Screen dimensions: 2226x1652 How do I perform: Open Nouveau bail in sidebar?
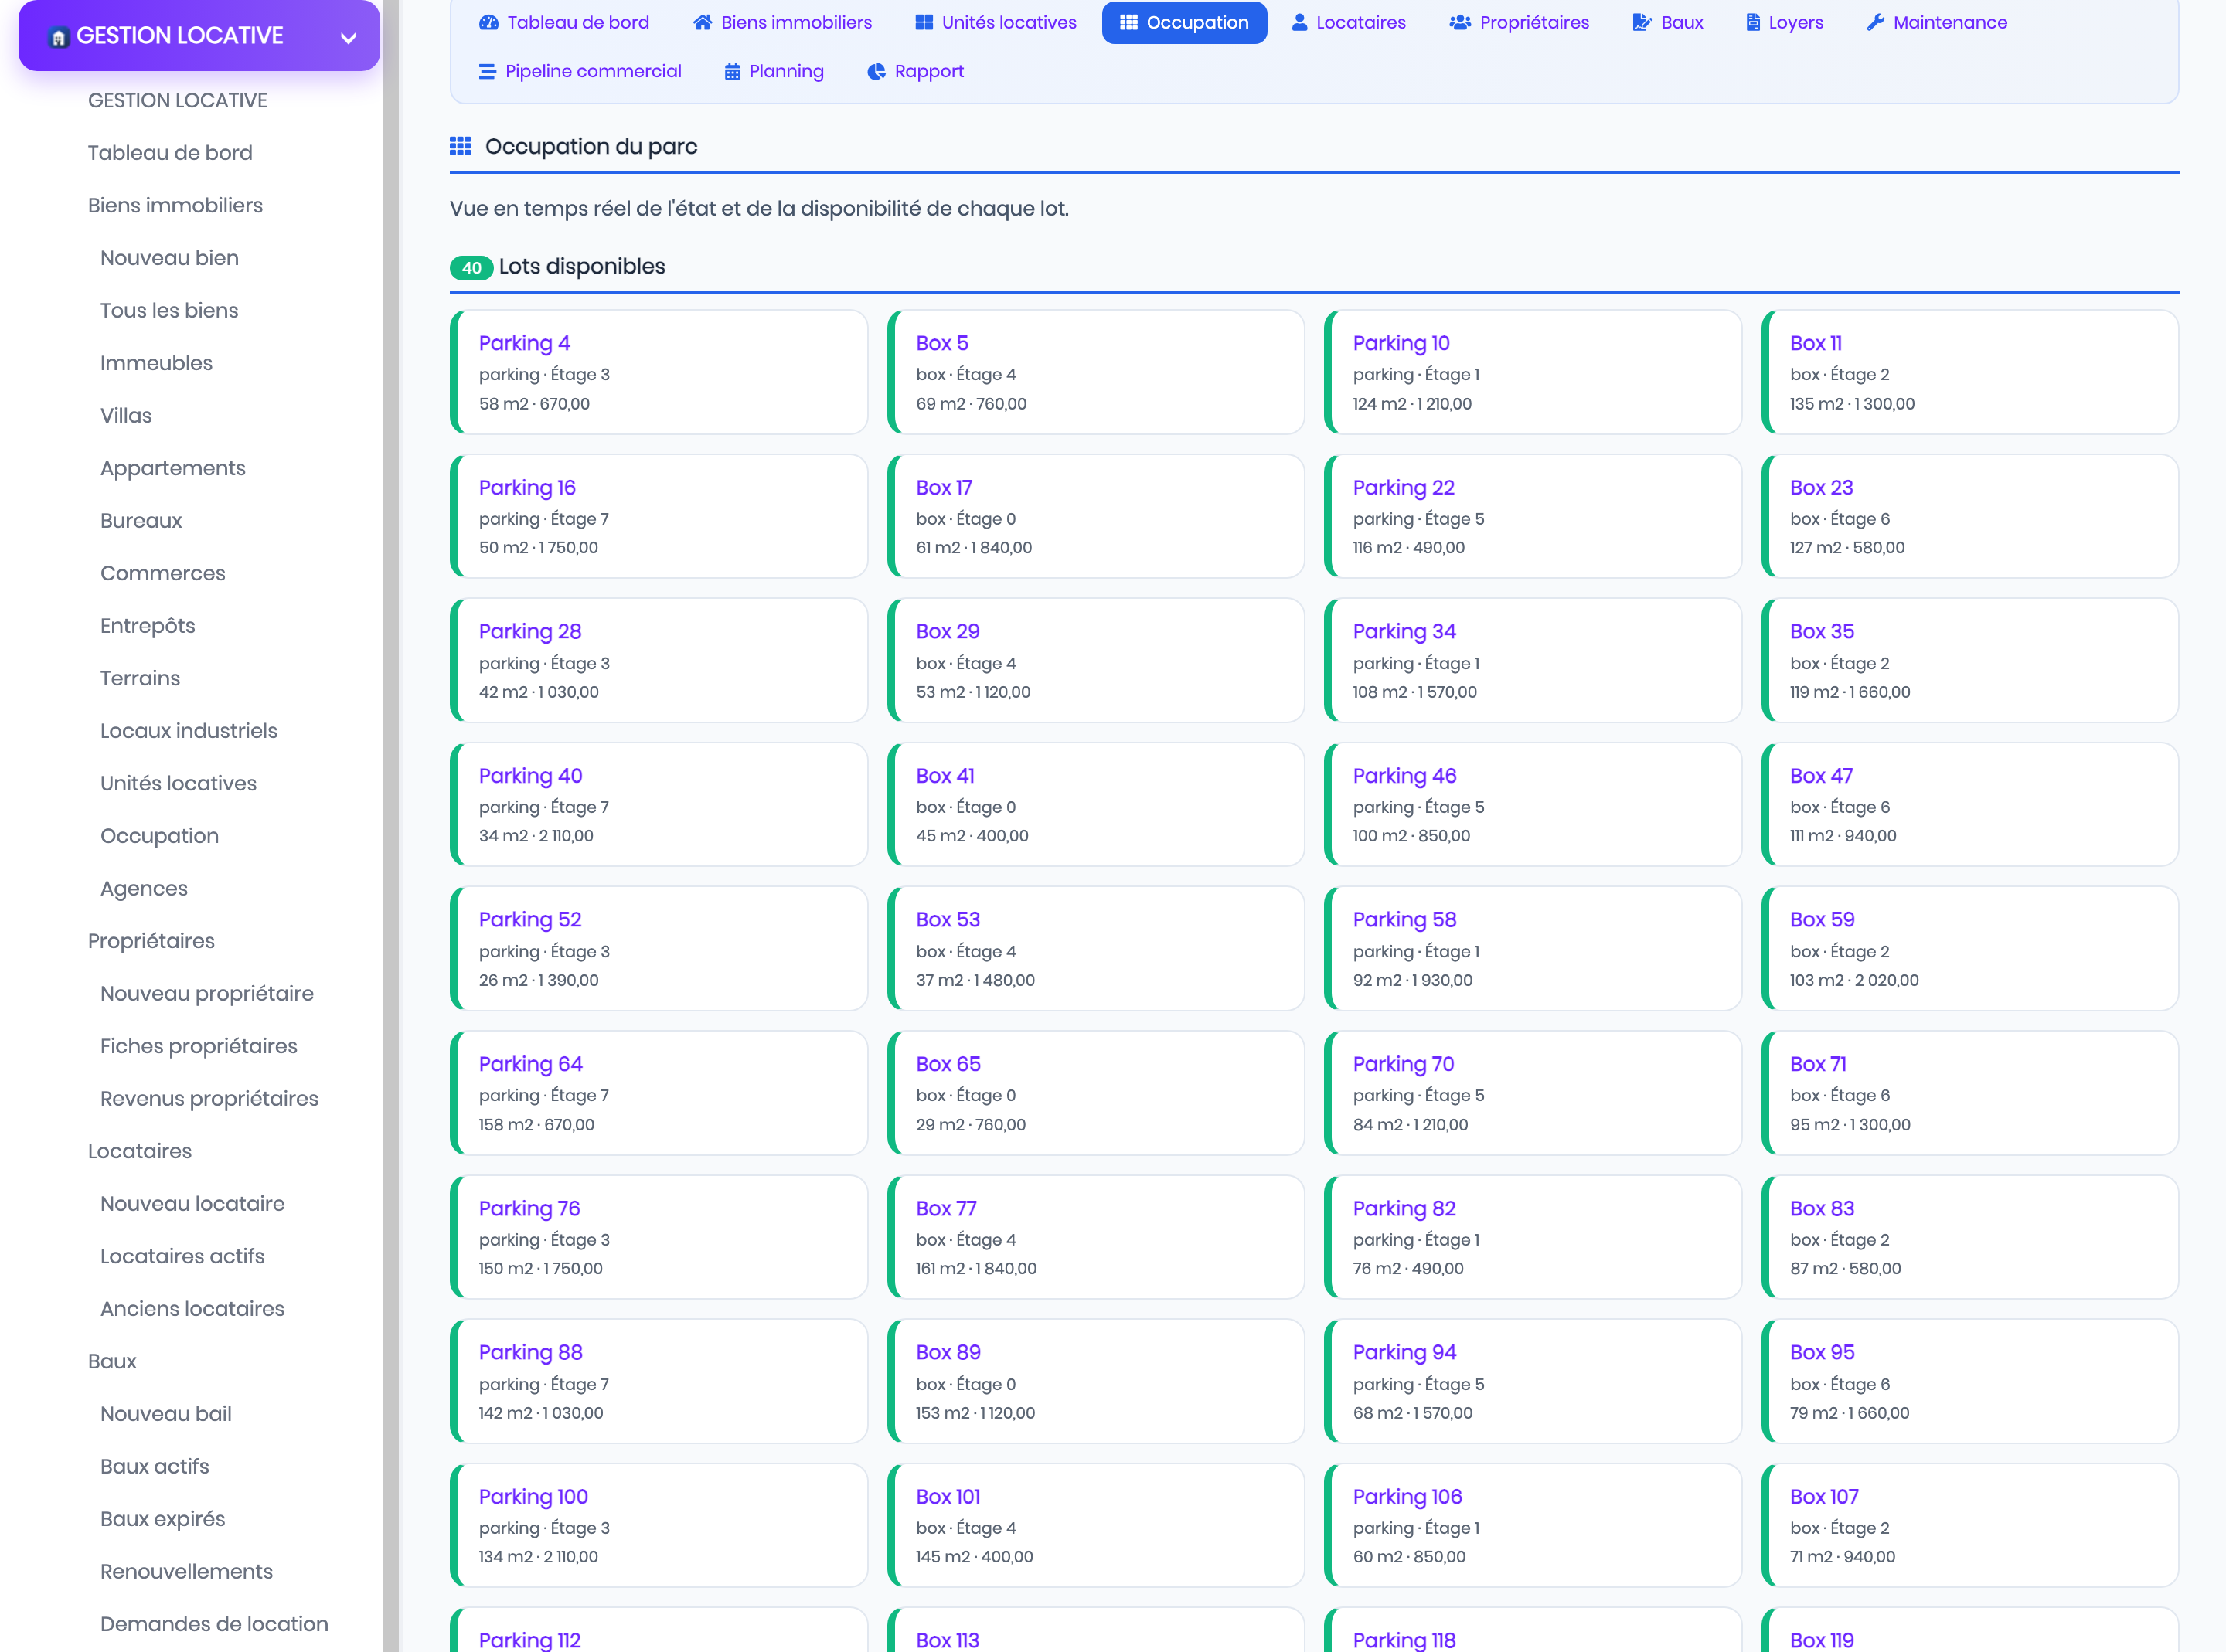[166, 1413]
